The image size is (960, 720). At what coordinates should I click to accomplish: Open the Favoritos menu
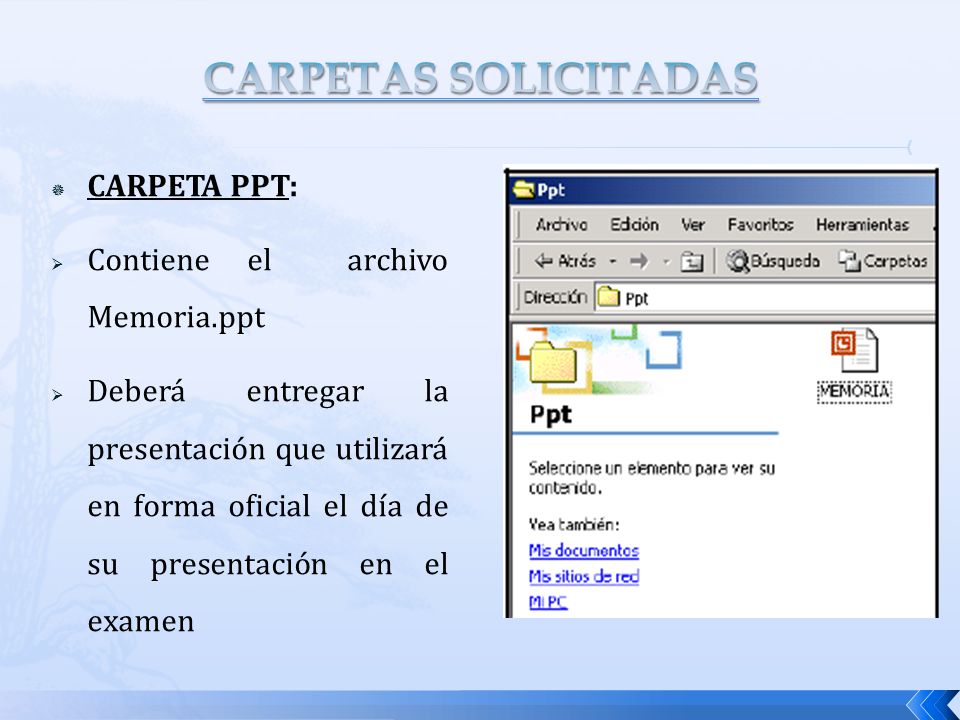tap(760, 225)
